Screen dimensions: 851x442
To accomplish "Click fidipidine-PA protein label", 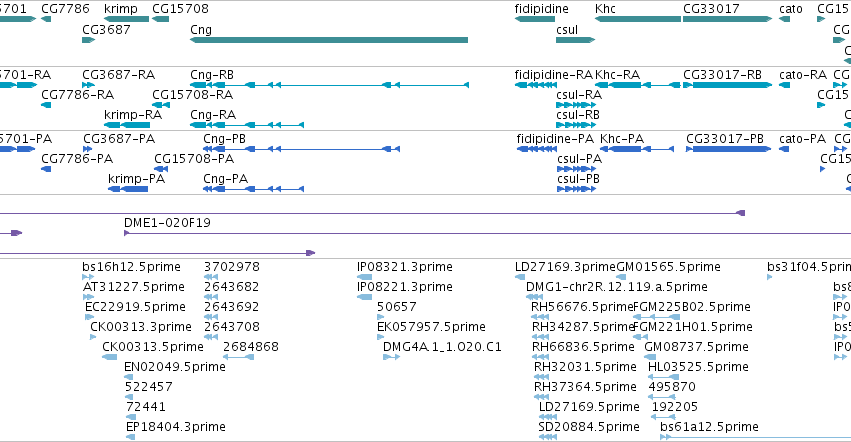I will (555, 138).
